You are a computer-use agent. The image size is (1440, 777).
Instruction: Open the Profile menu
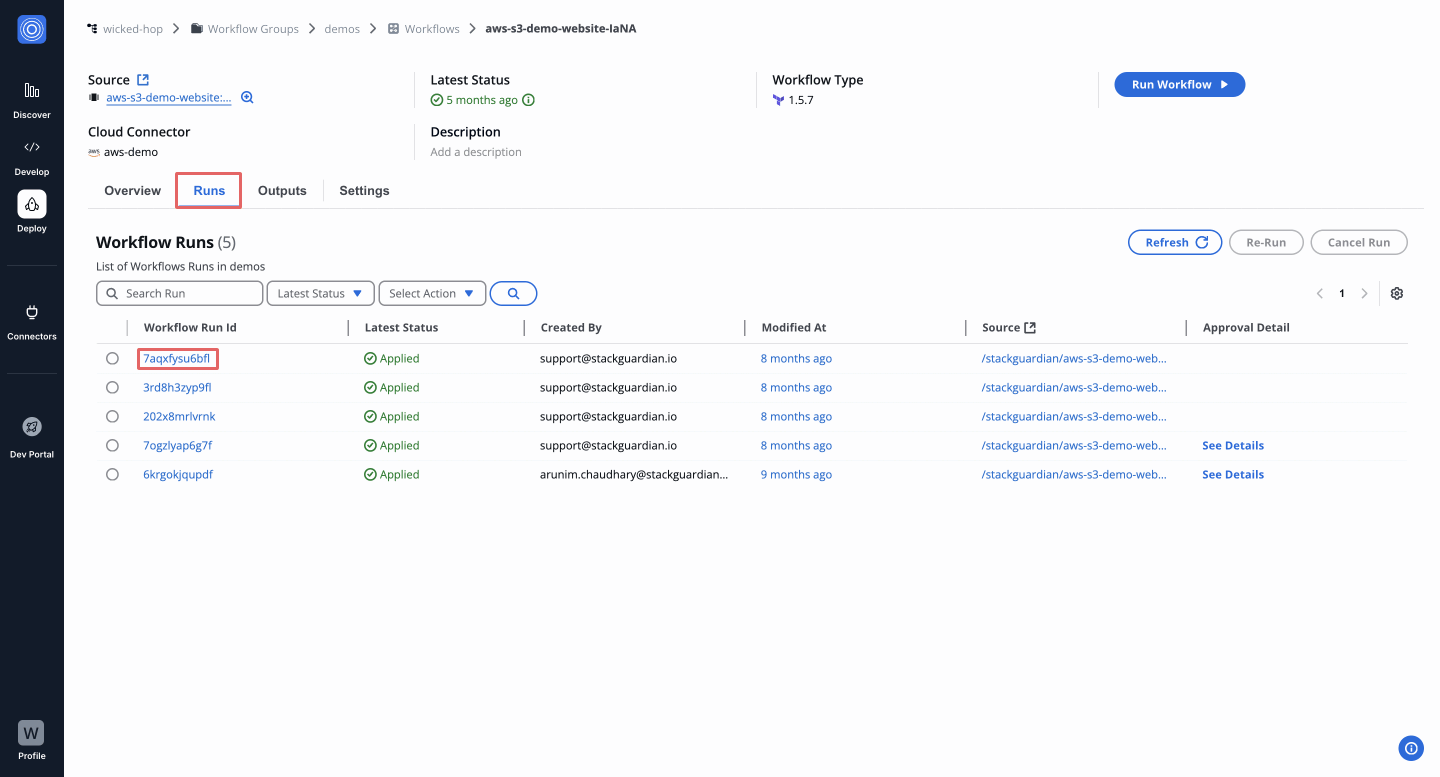click(32, 741)
